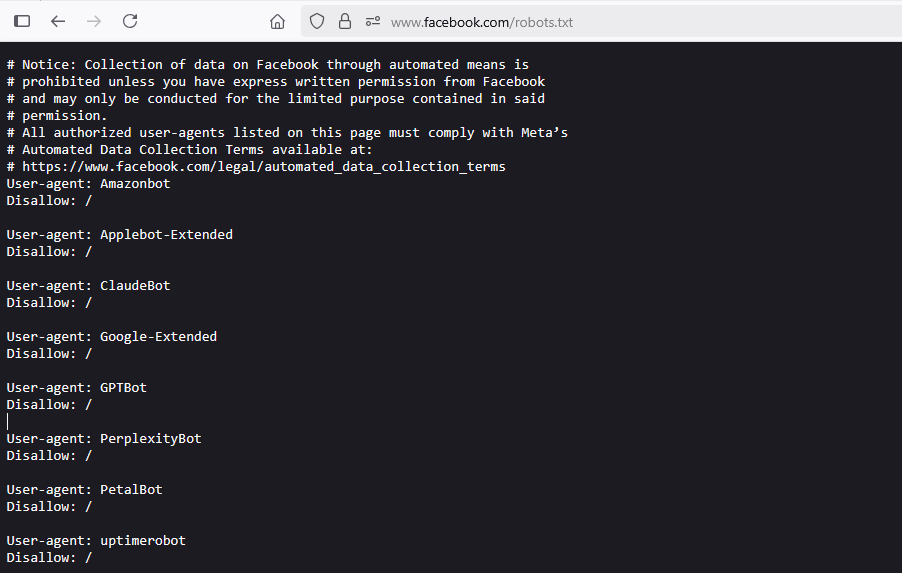Click the 'User-agent: ClaudeBot' line
The image size is (902, 573).
click(88, 286)
